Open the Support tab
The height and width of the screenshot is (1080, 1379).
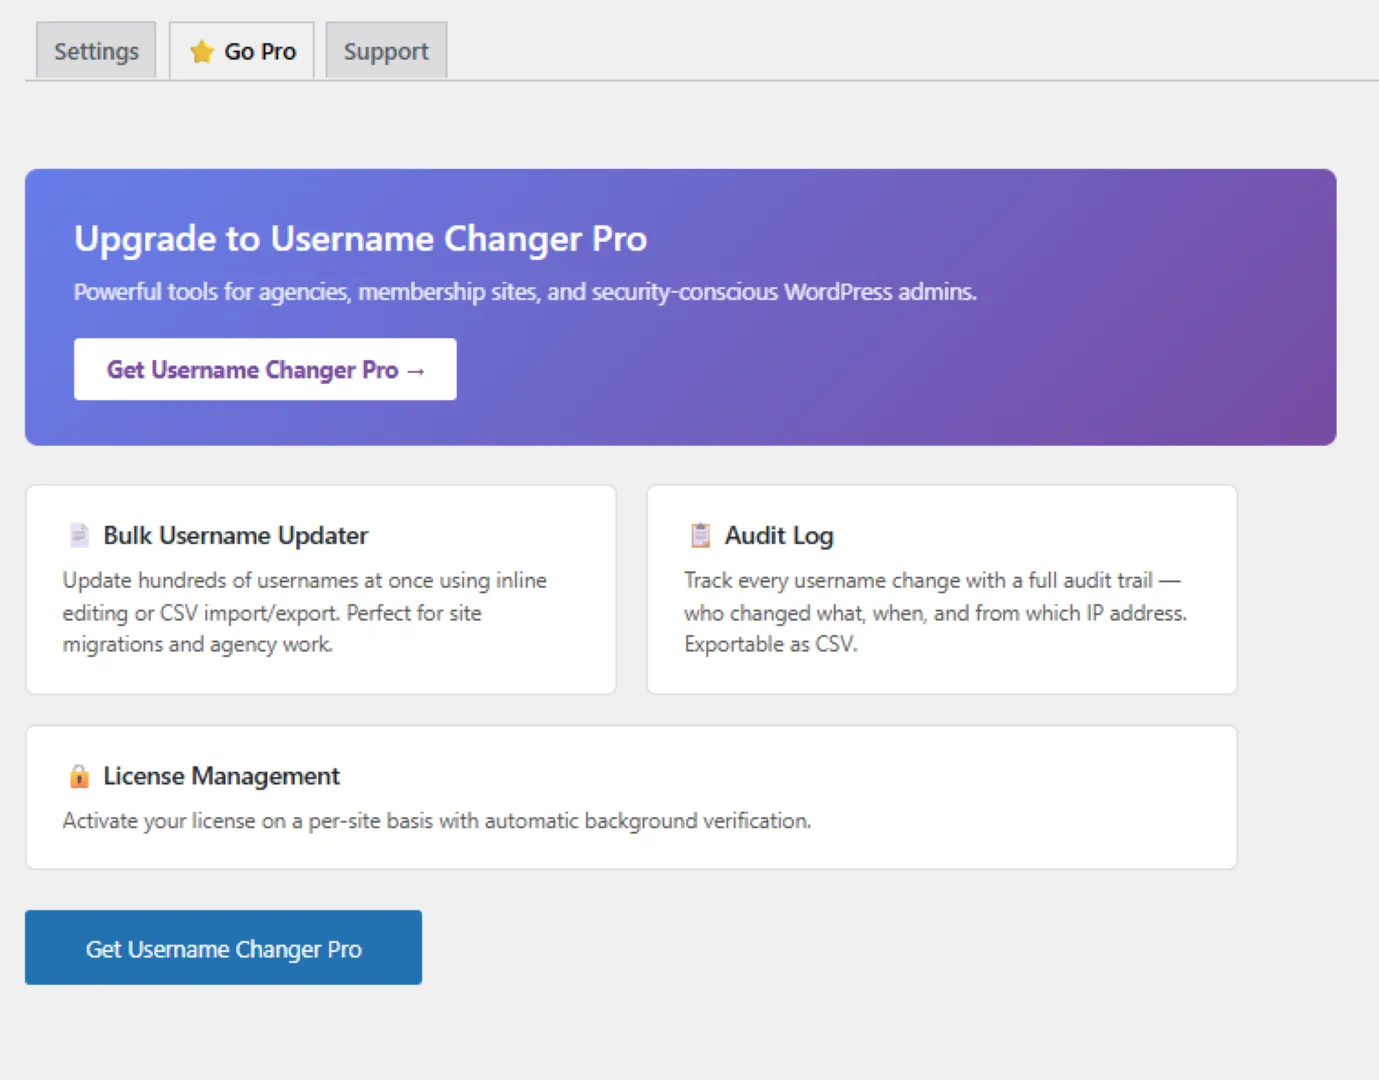pyautogui.click(x=386, y=51)
